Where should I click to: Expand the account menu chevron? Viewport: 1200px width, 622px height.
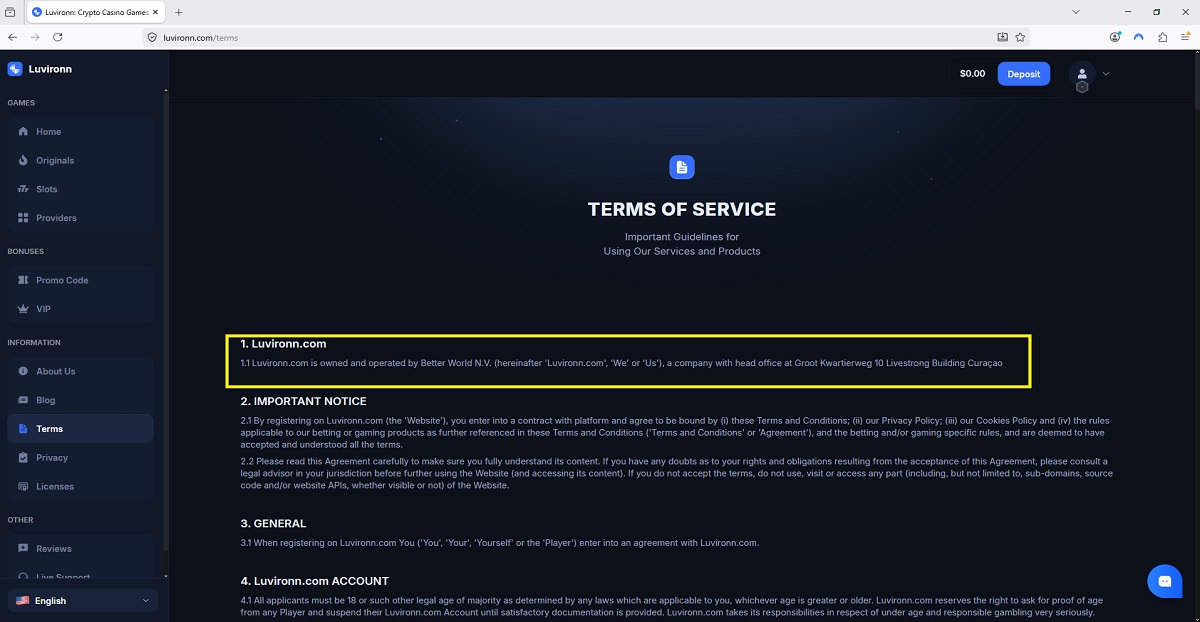[x=1106, y=74]
